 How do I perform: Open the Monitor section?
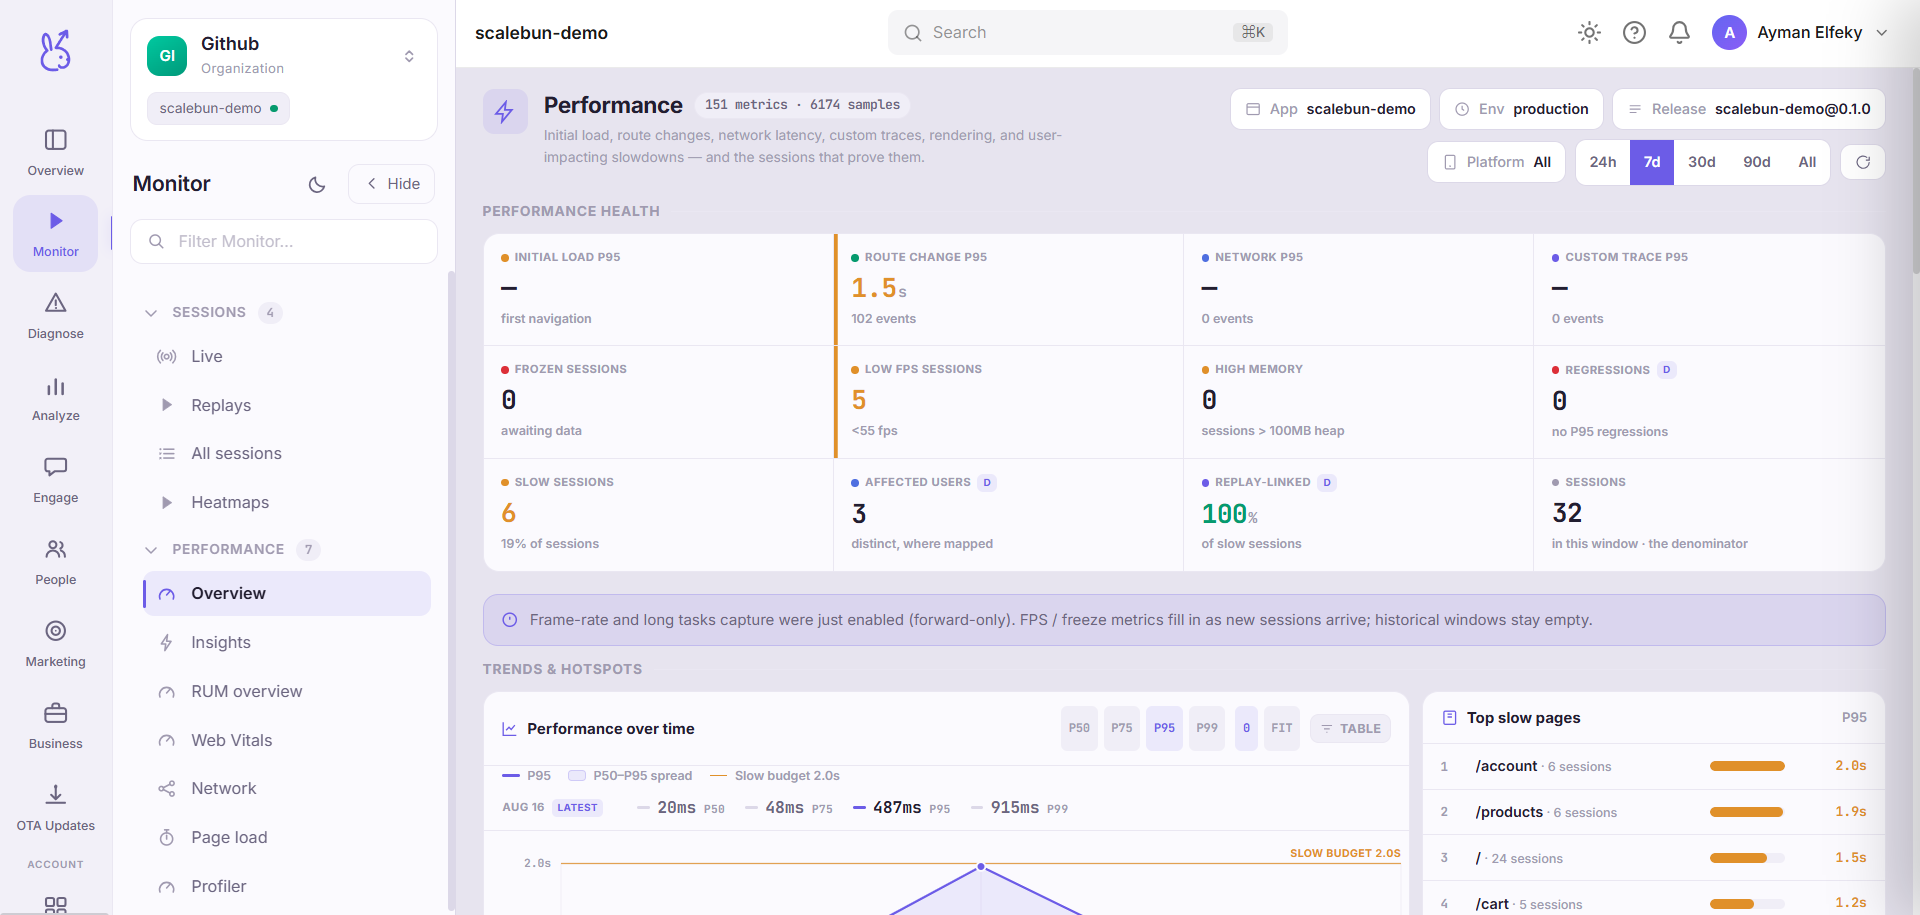coord(56,233)
